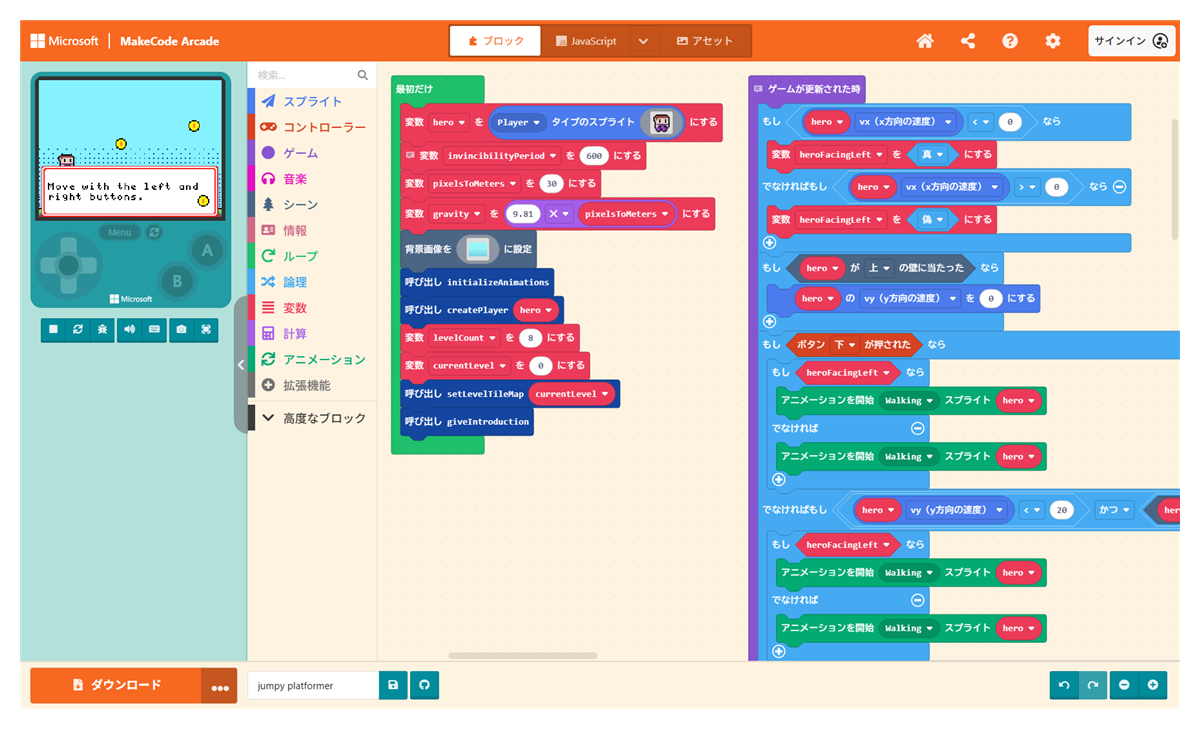
Task: Open the share project icon
Action: [x=968, y=41]
